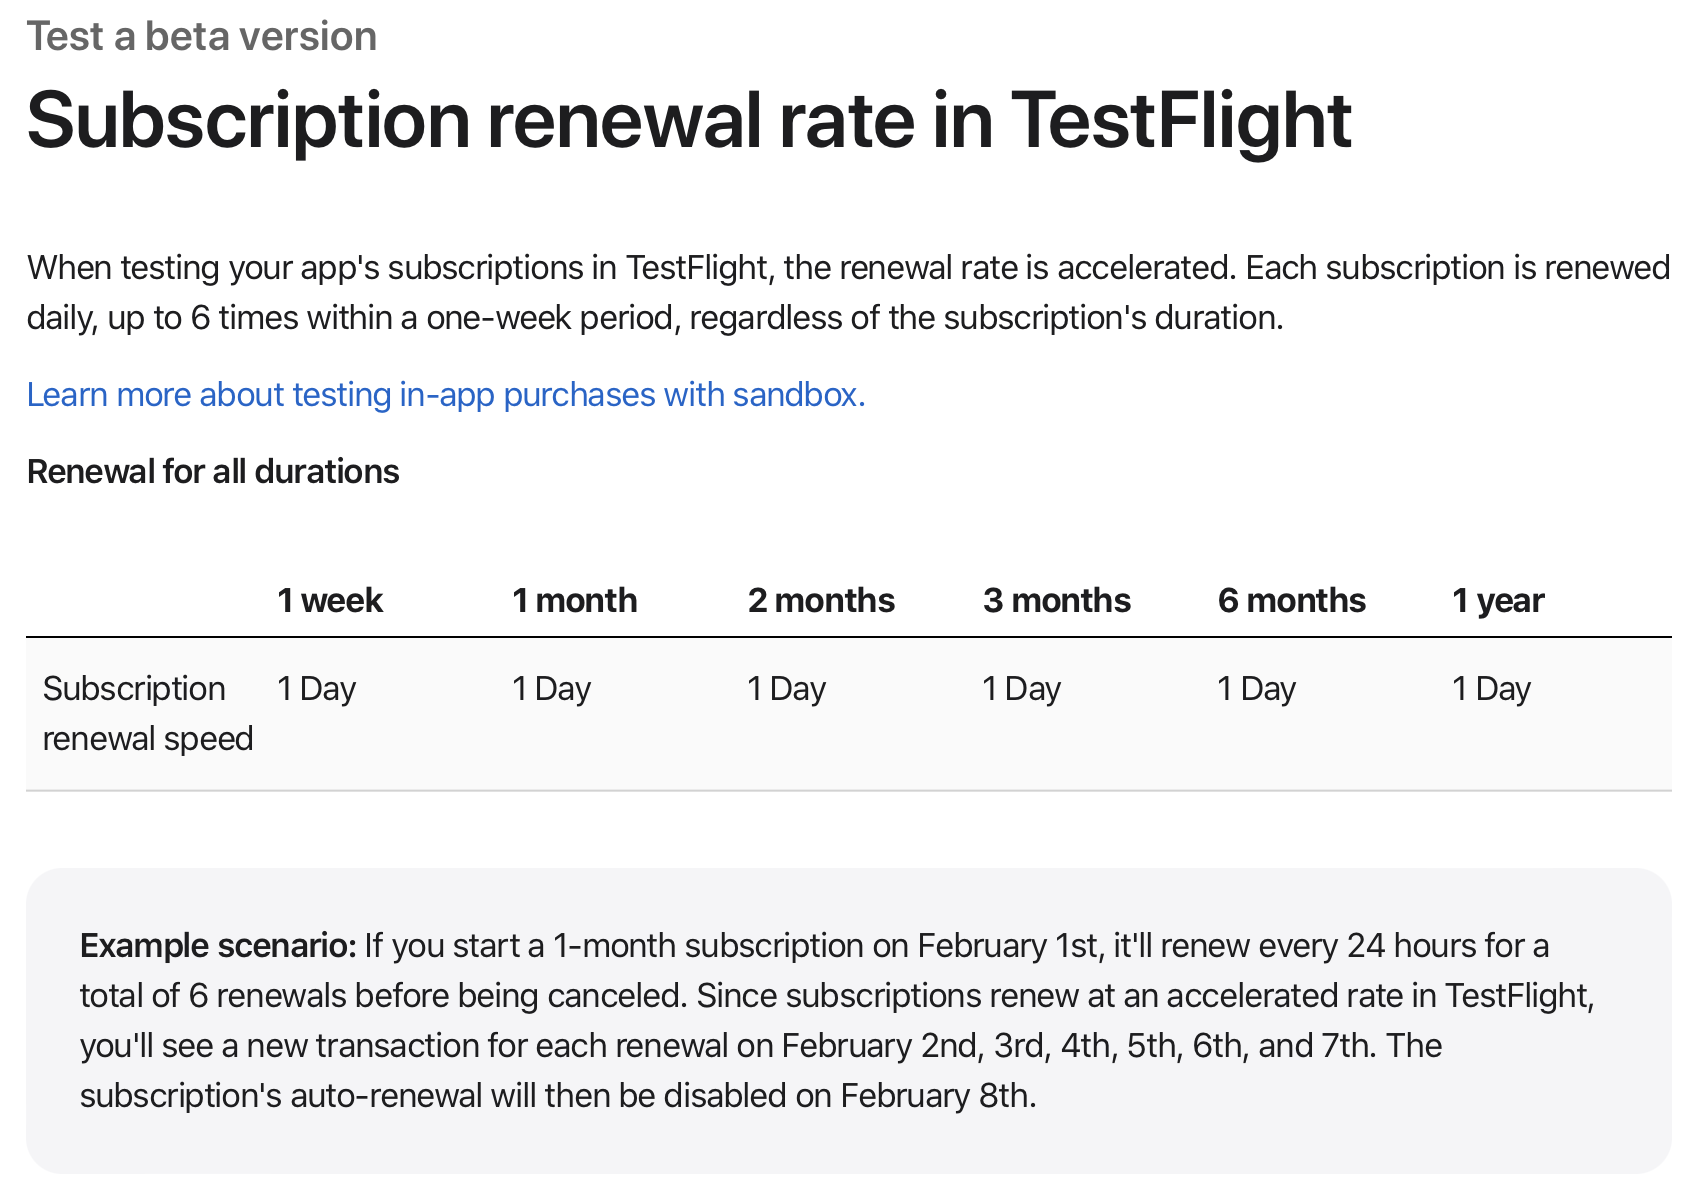Click the Subscription renewal speed row label
The width and height of the screenshot is (1688, 1190).
148,713
